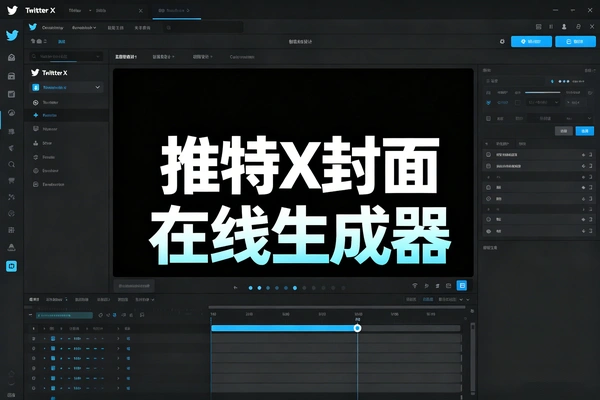
Task: Open the user profile icon at top right
Action: tap(564, 26)
